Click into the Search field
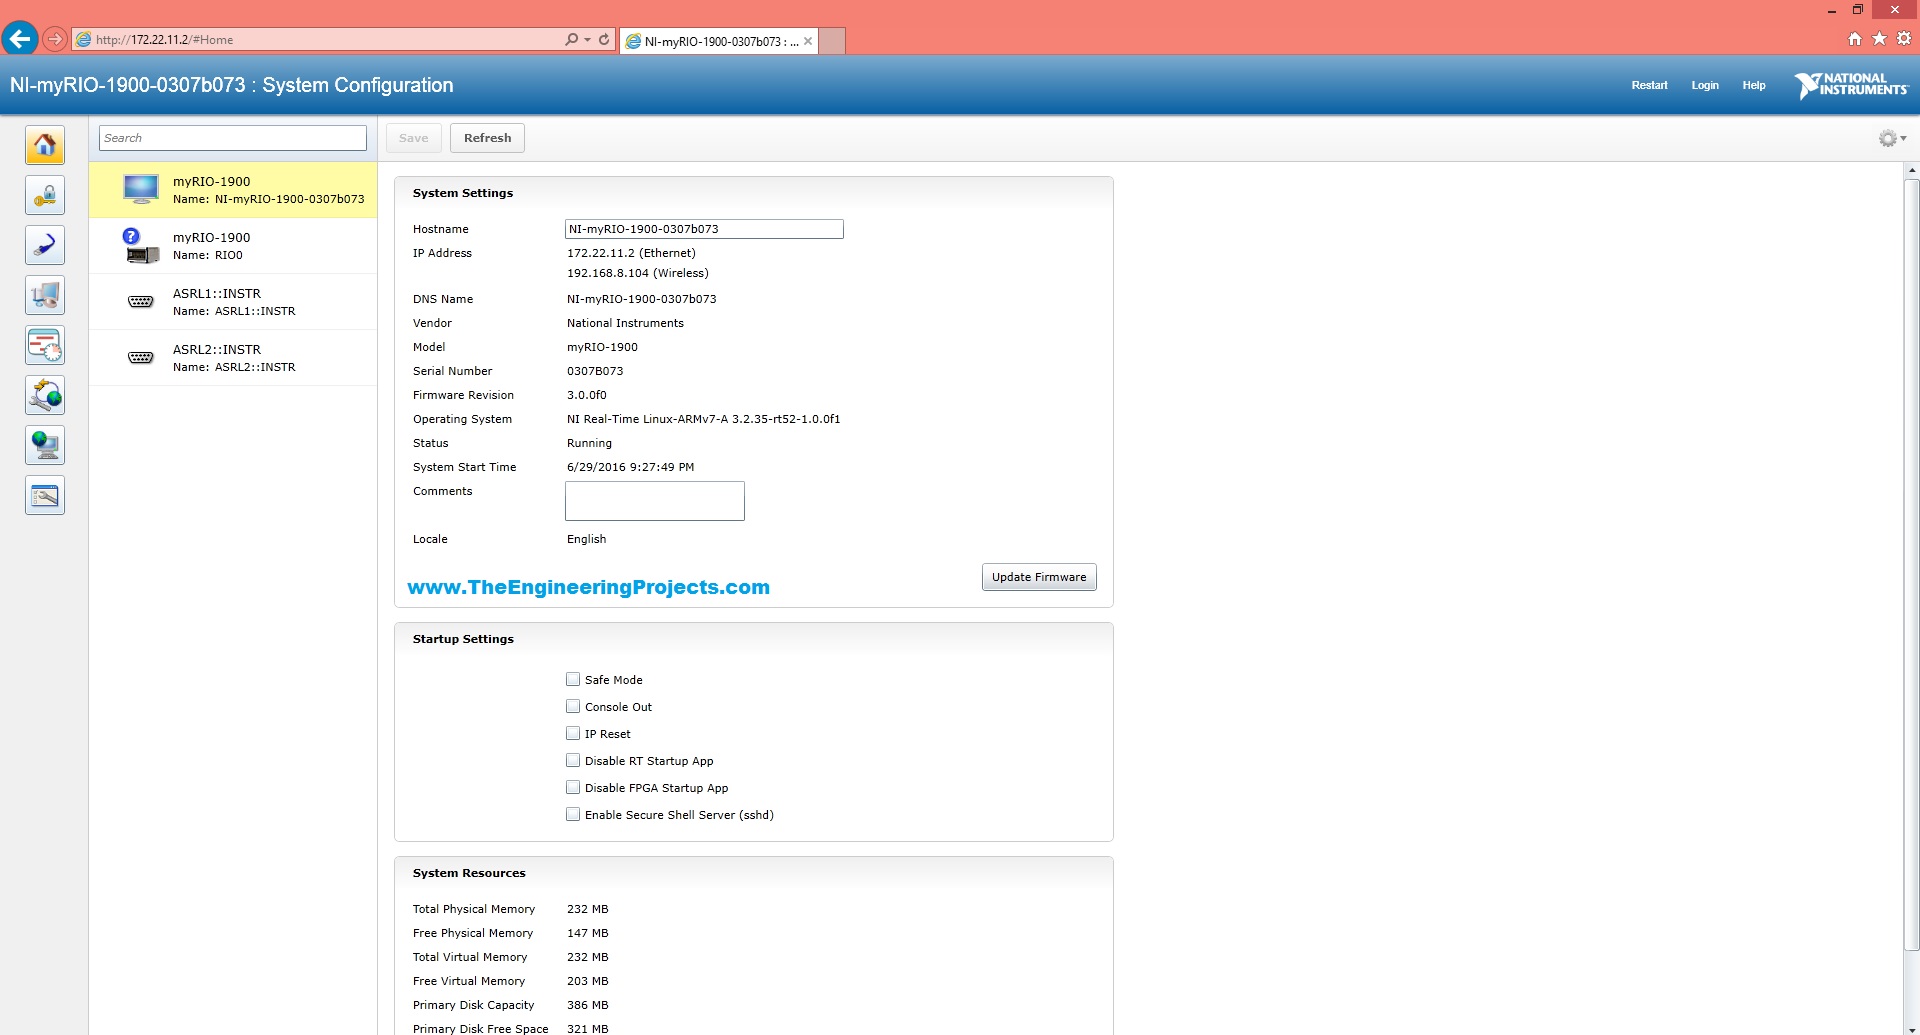Viewport: 1920px width, 1035px height. [233, 138]
